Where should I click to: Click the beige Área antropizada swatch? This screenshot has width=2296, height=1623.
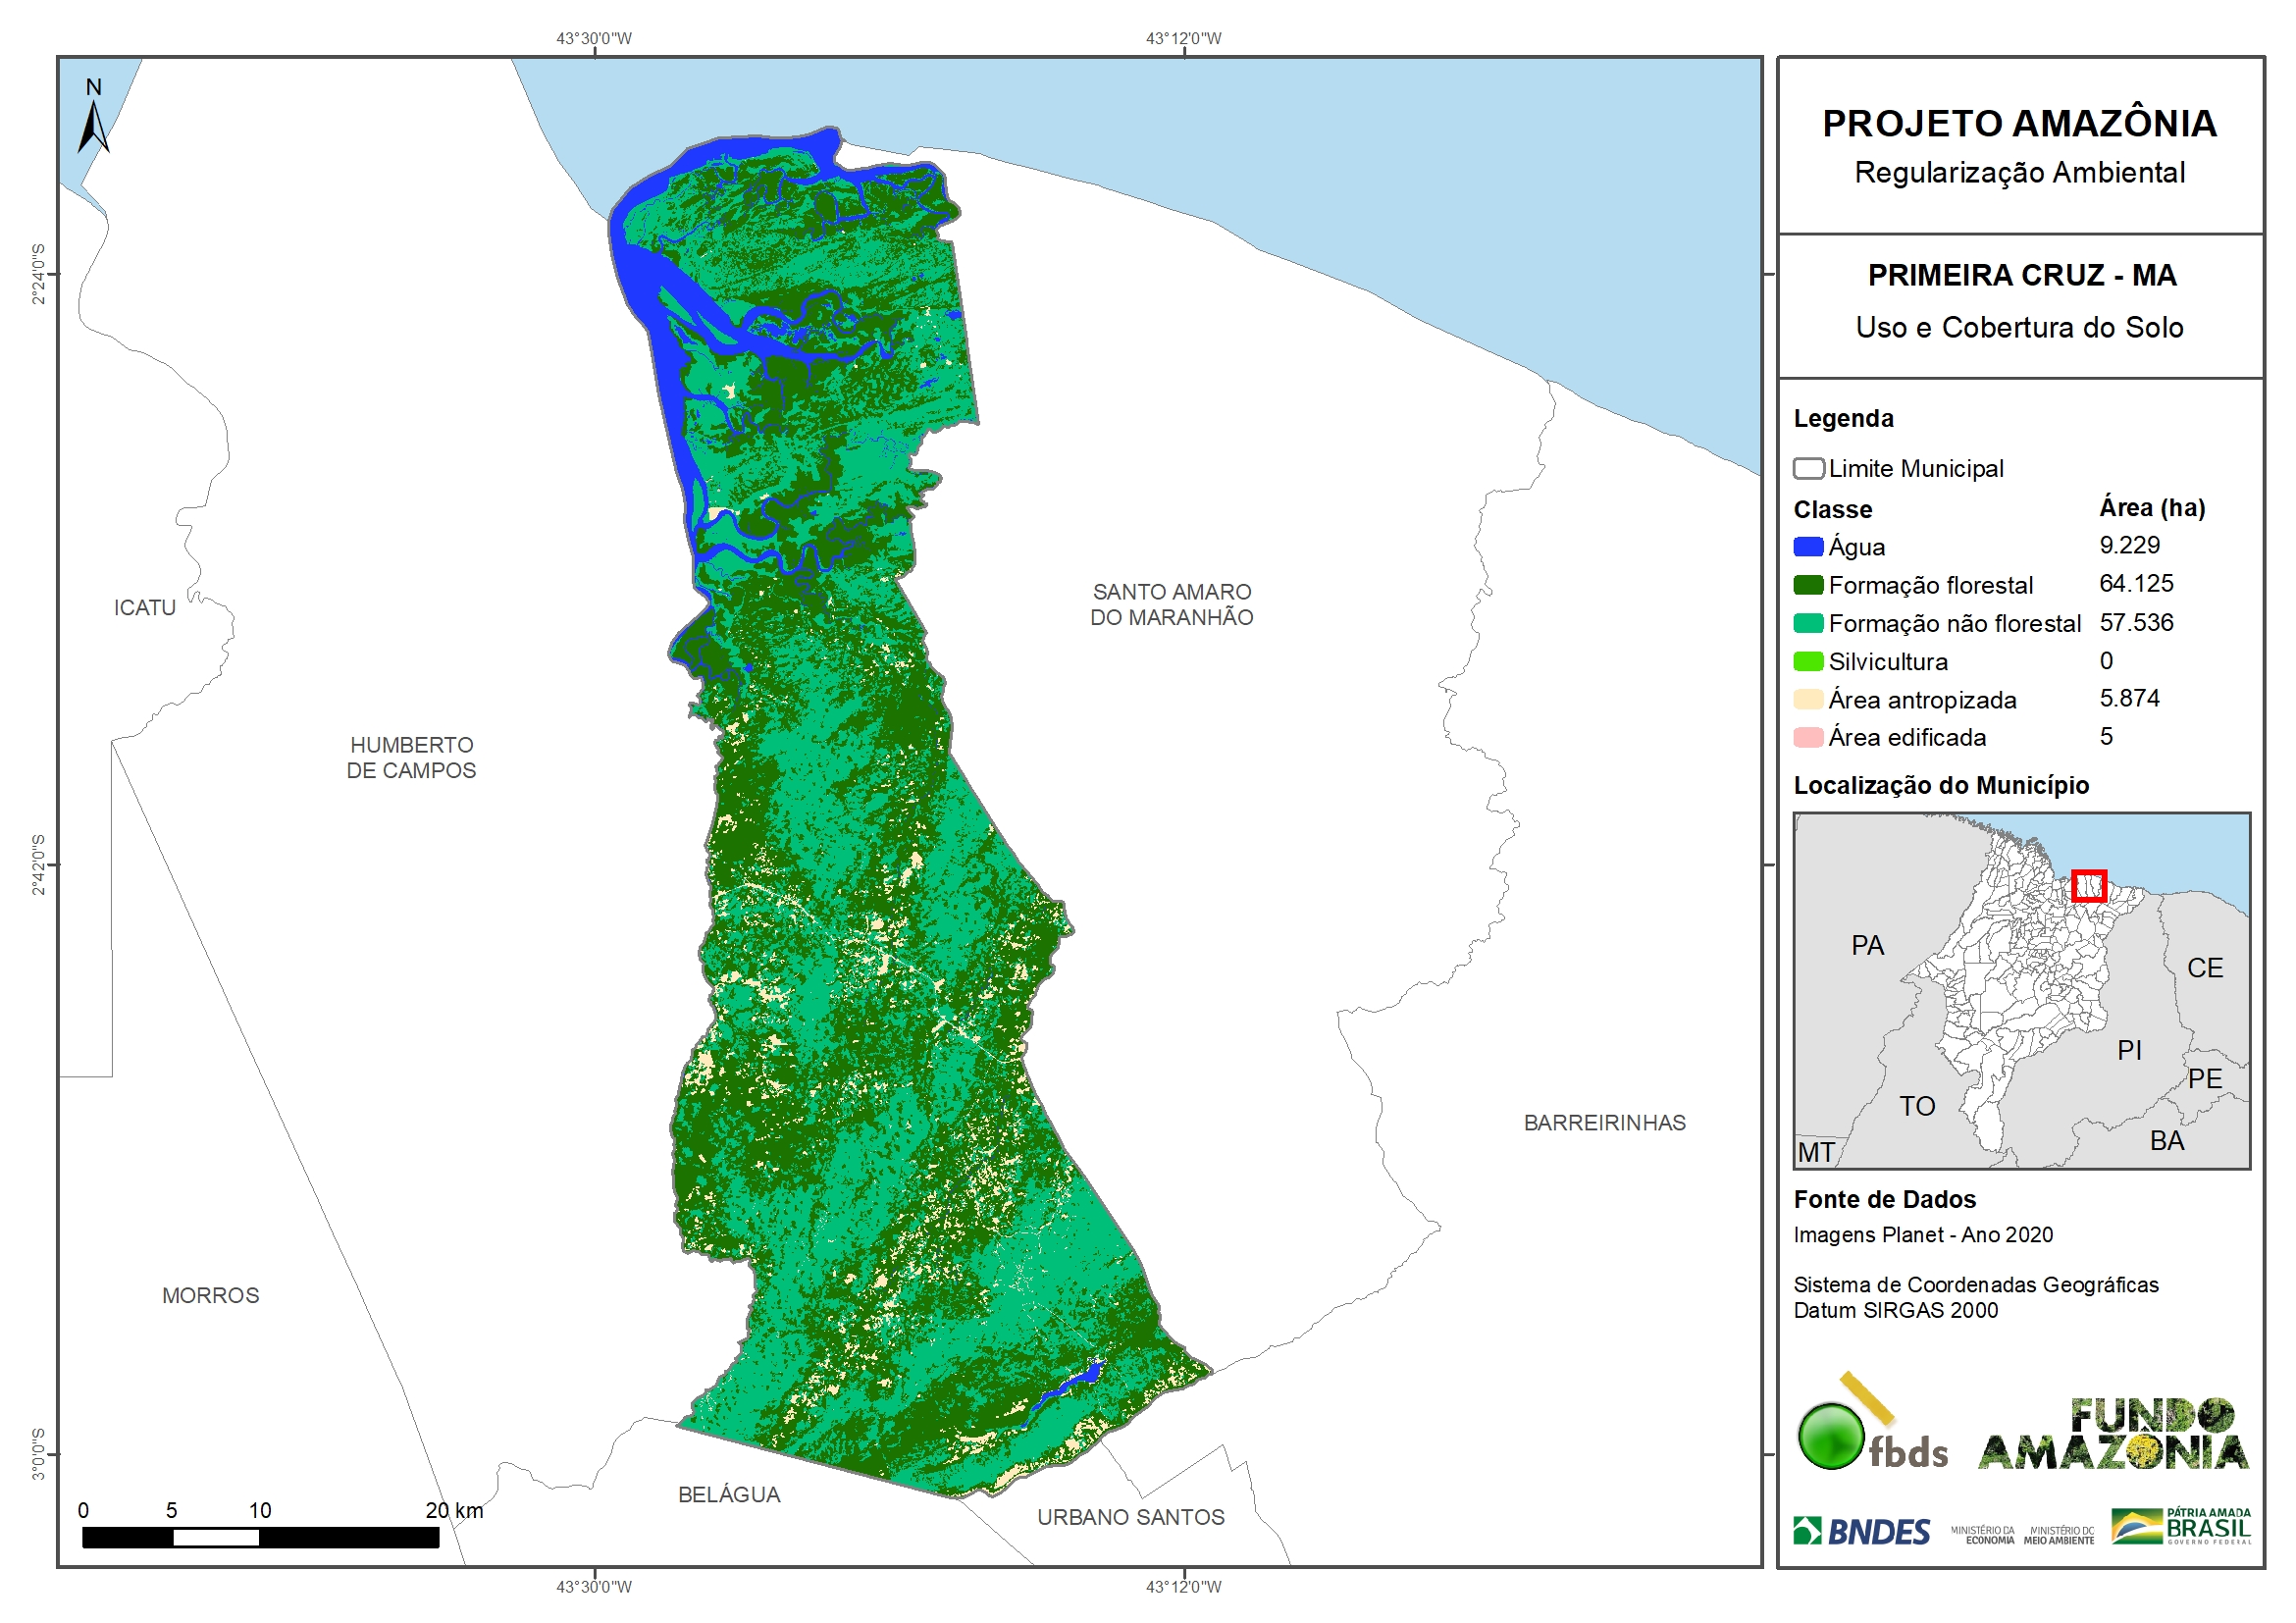coord(1808,700)
